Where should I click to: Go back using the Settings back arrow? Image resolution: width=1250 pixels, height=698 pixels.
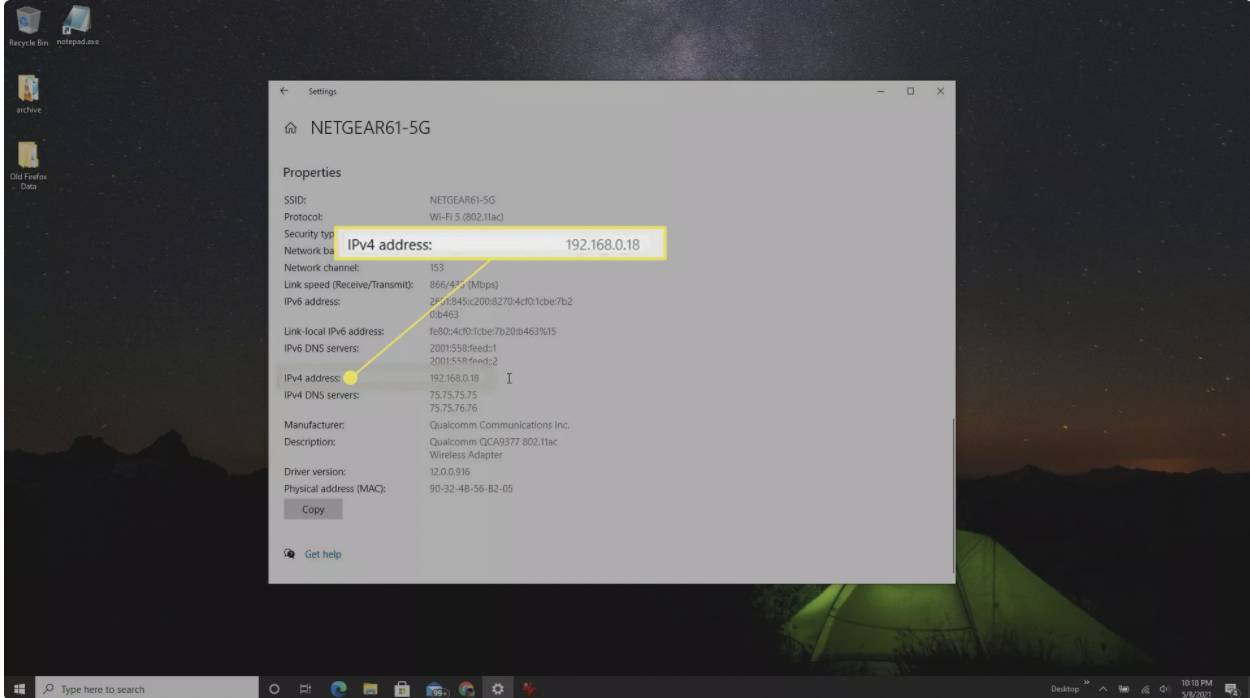[285, 92]
